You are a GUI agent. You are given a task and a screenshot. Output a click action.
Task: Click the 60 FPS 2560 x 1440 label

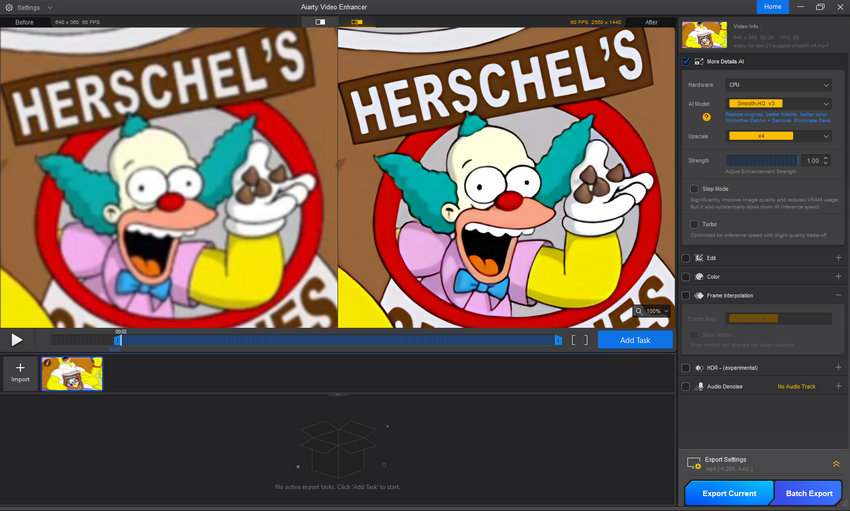[x=595, y=22]
